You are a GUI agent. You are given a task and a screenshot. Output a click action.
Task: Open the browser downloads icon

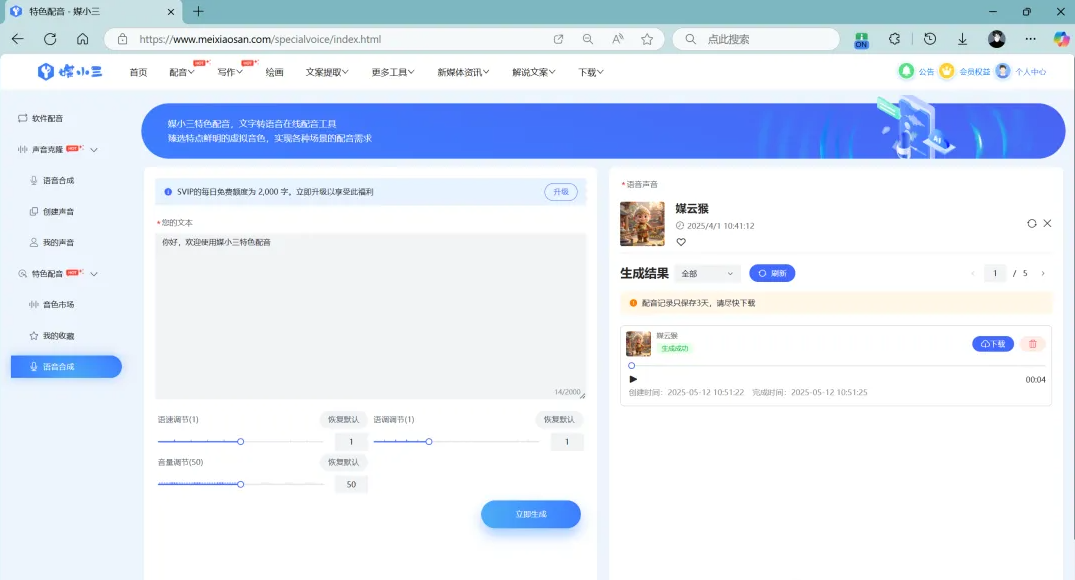pyautogui.click(x=963, y=39)
